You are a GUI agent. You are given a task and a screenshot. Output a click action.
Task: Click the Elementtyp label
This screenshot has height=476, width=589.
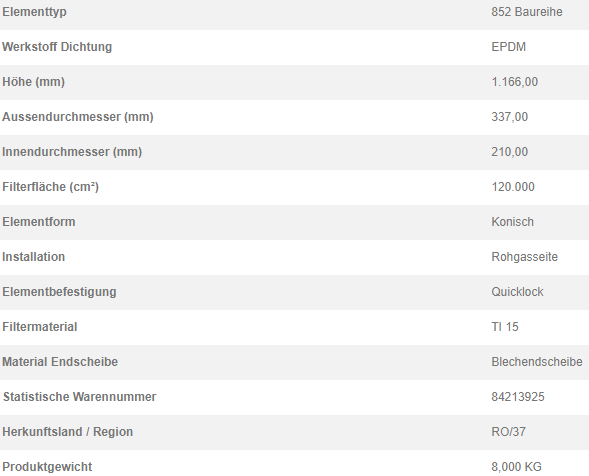tap(35, 12)
